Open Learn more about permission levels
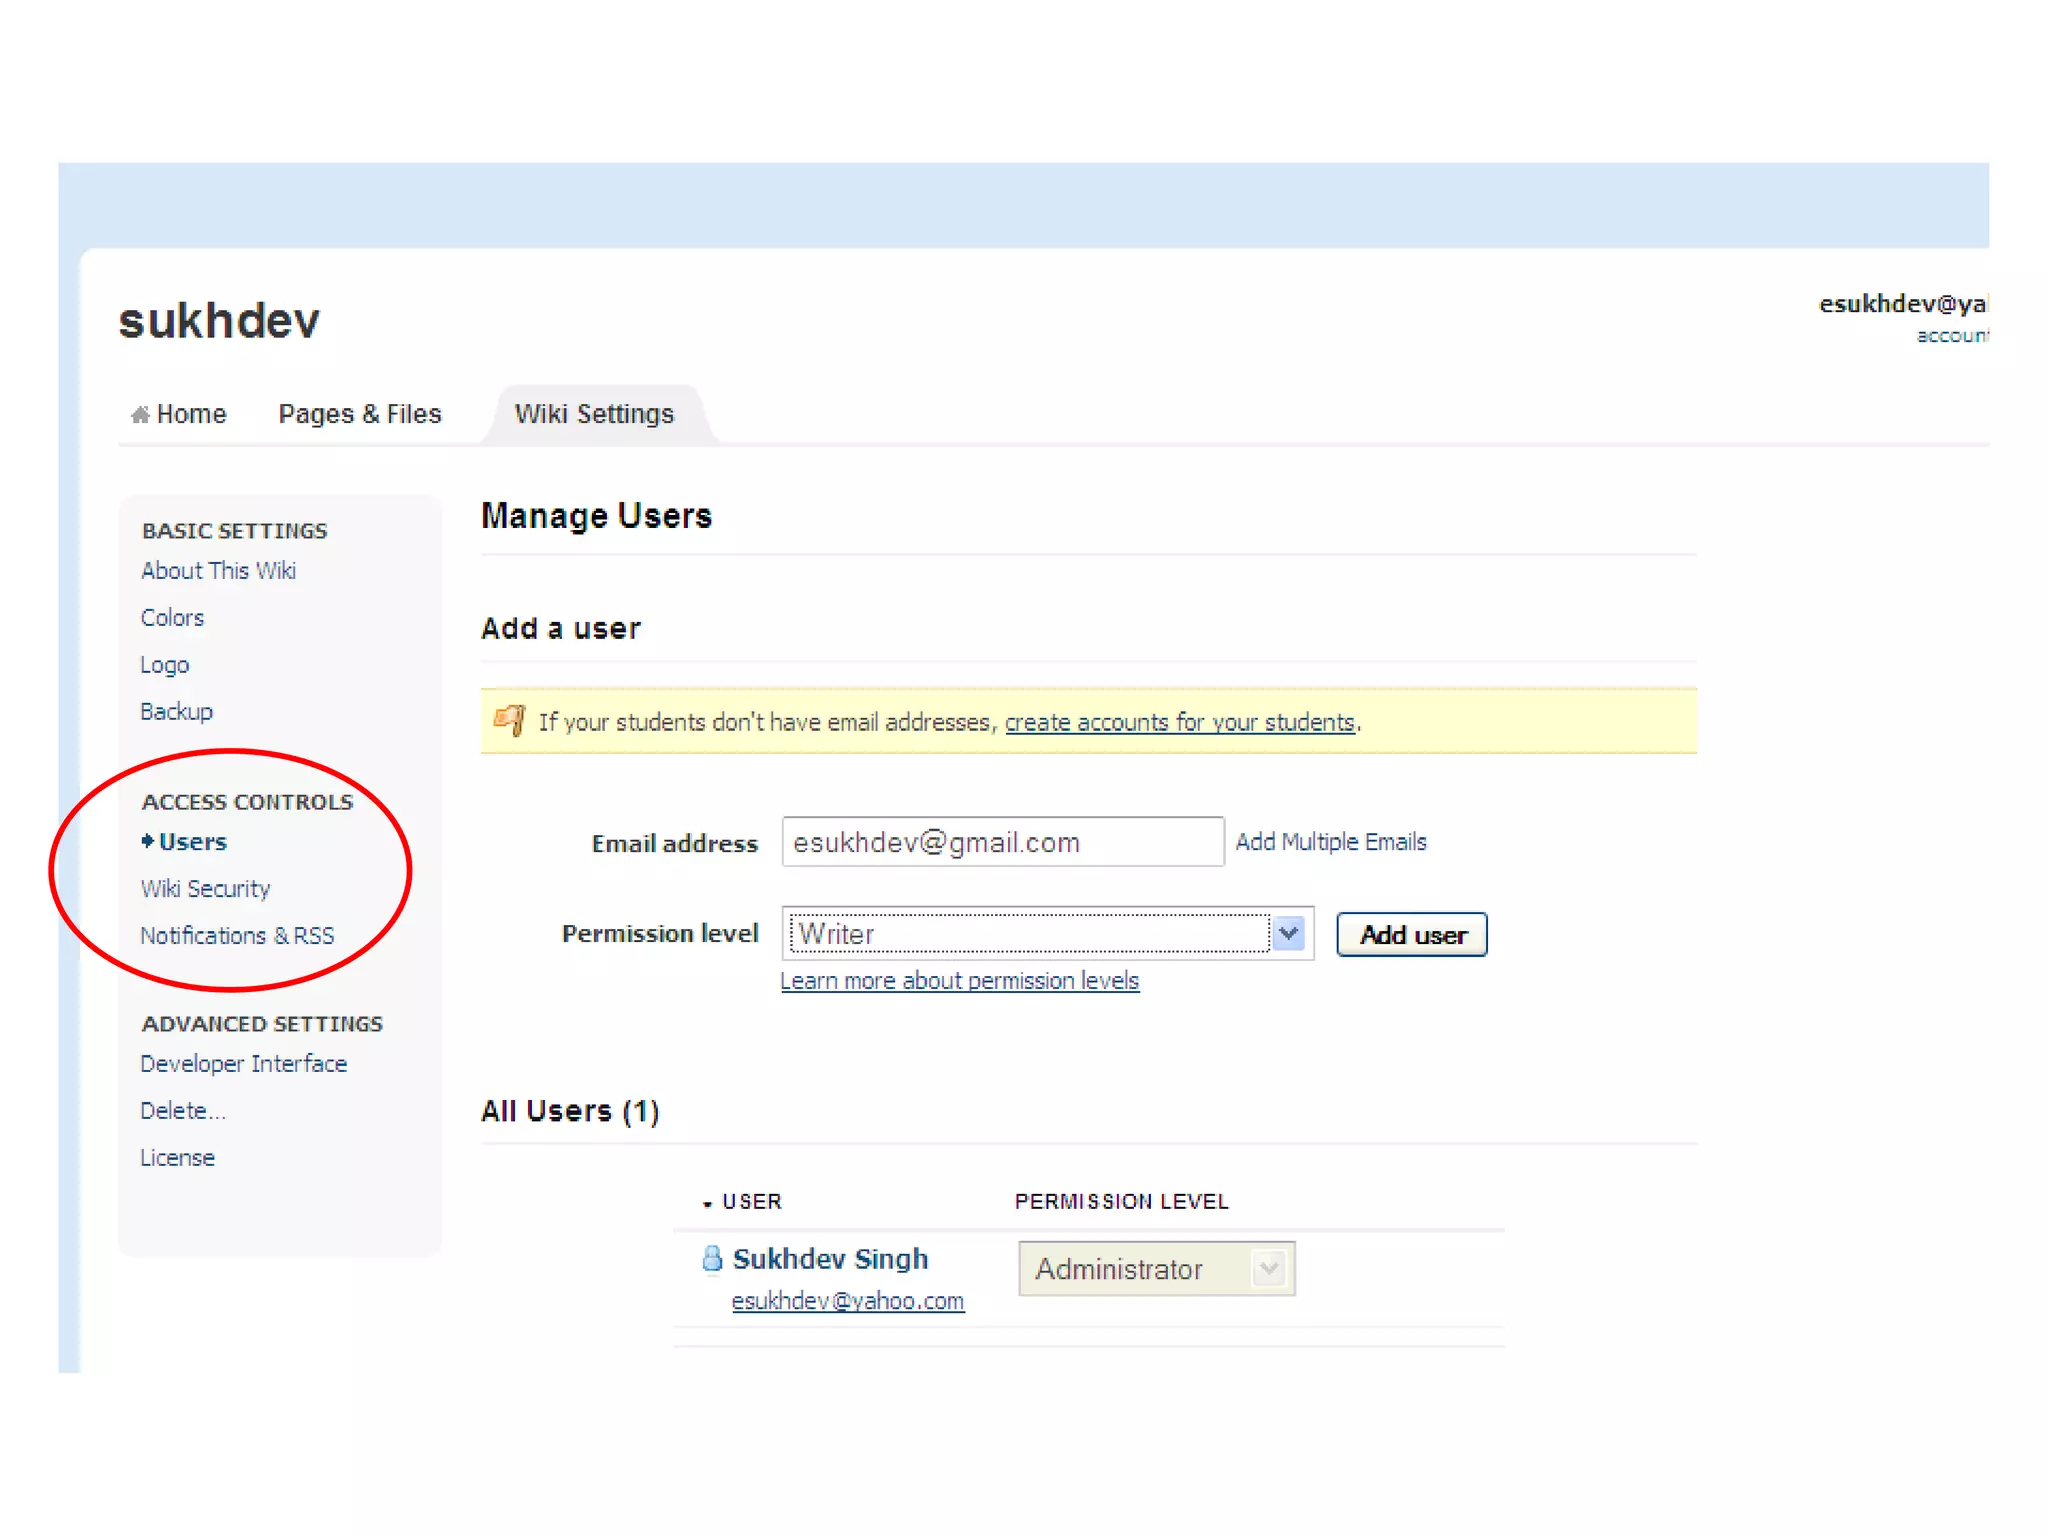 point(959,981)
